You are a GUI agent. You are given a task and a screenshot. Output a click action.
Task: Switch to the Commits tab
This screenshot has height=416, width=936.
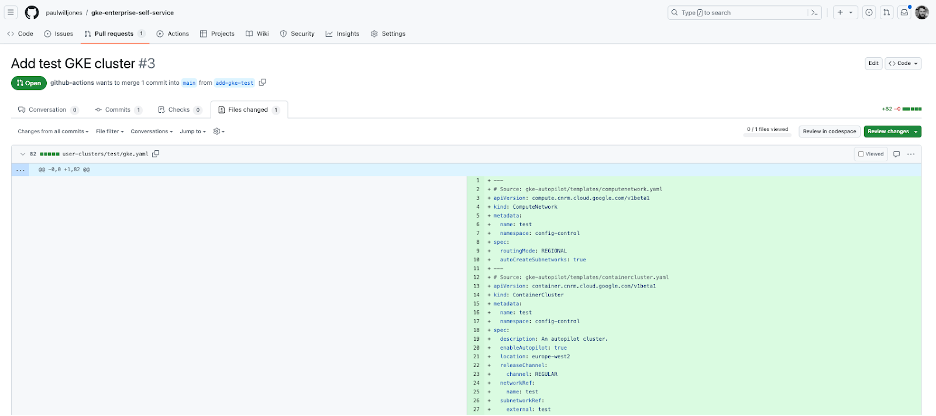point(117,109)
